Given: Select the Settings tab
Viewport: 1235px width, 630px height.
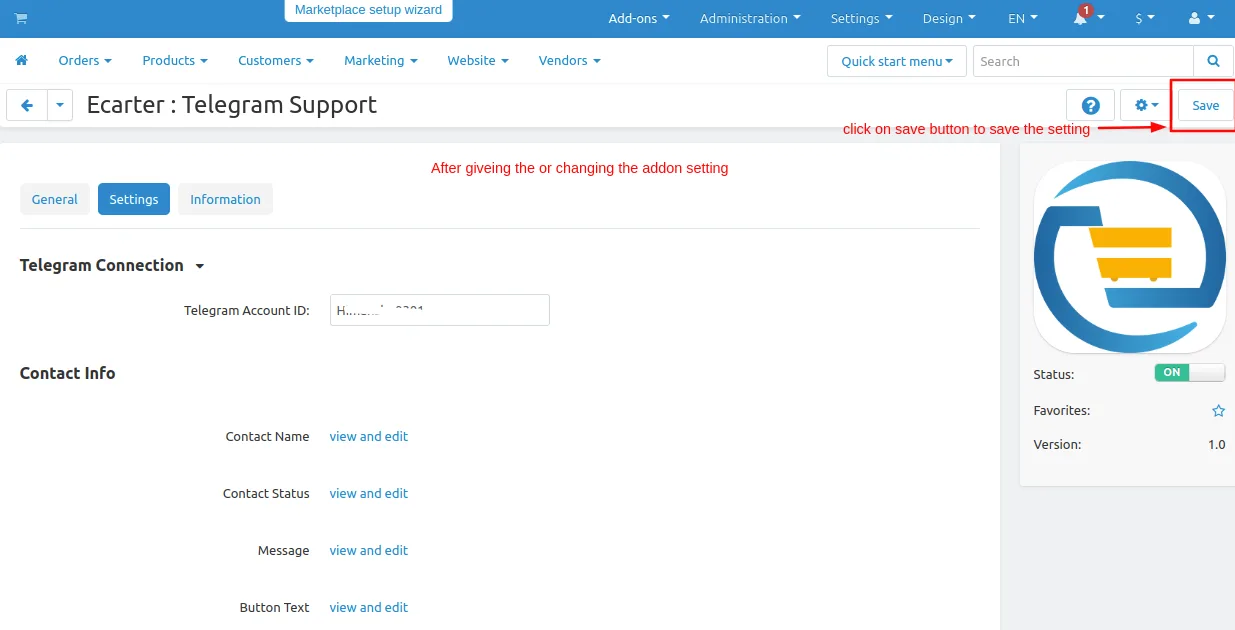Looking at the screenshot, I should coord(134,199).
